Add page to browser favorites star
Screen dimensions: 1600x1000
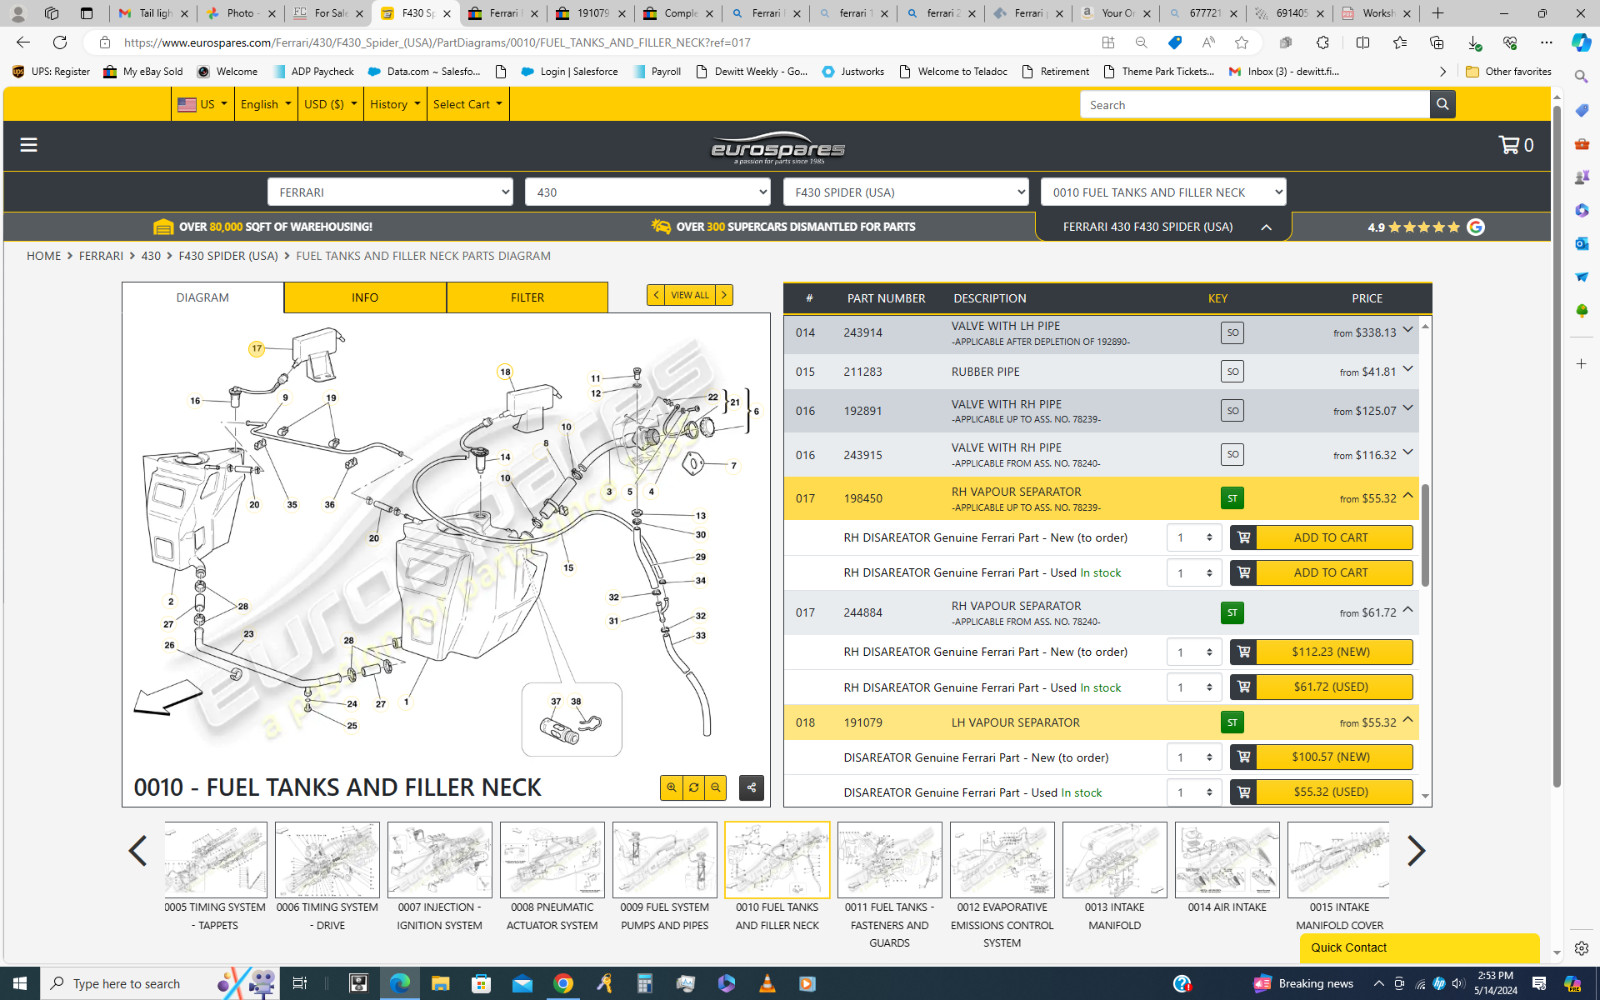pyautogui.click(x=1242, y=42)
